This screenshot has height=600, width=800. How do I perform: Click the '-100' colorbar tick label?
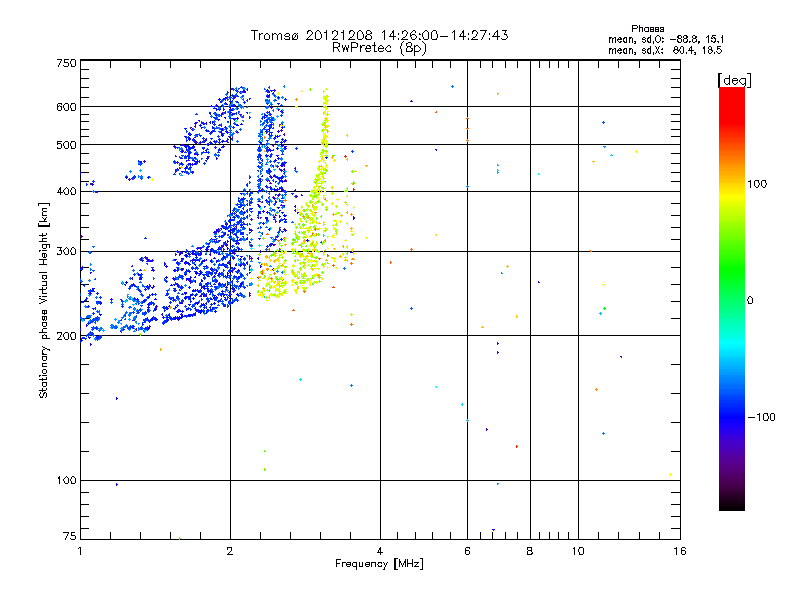[x=761, y=417]
